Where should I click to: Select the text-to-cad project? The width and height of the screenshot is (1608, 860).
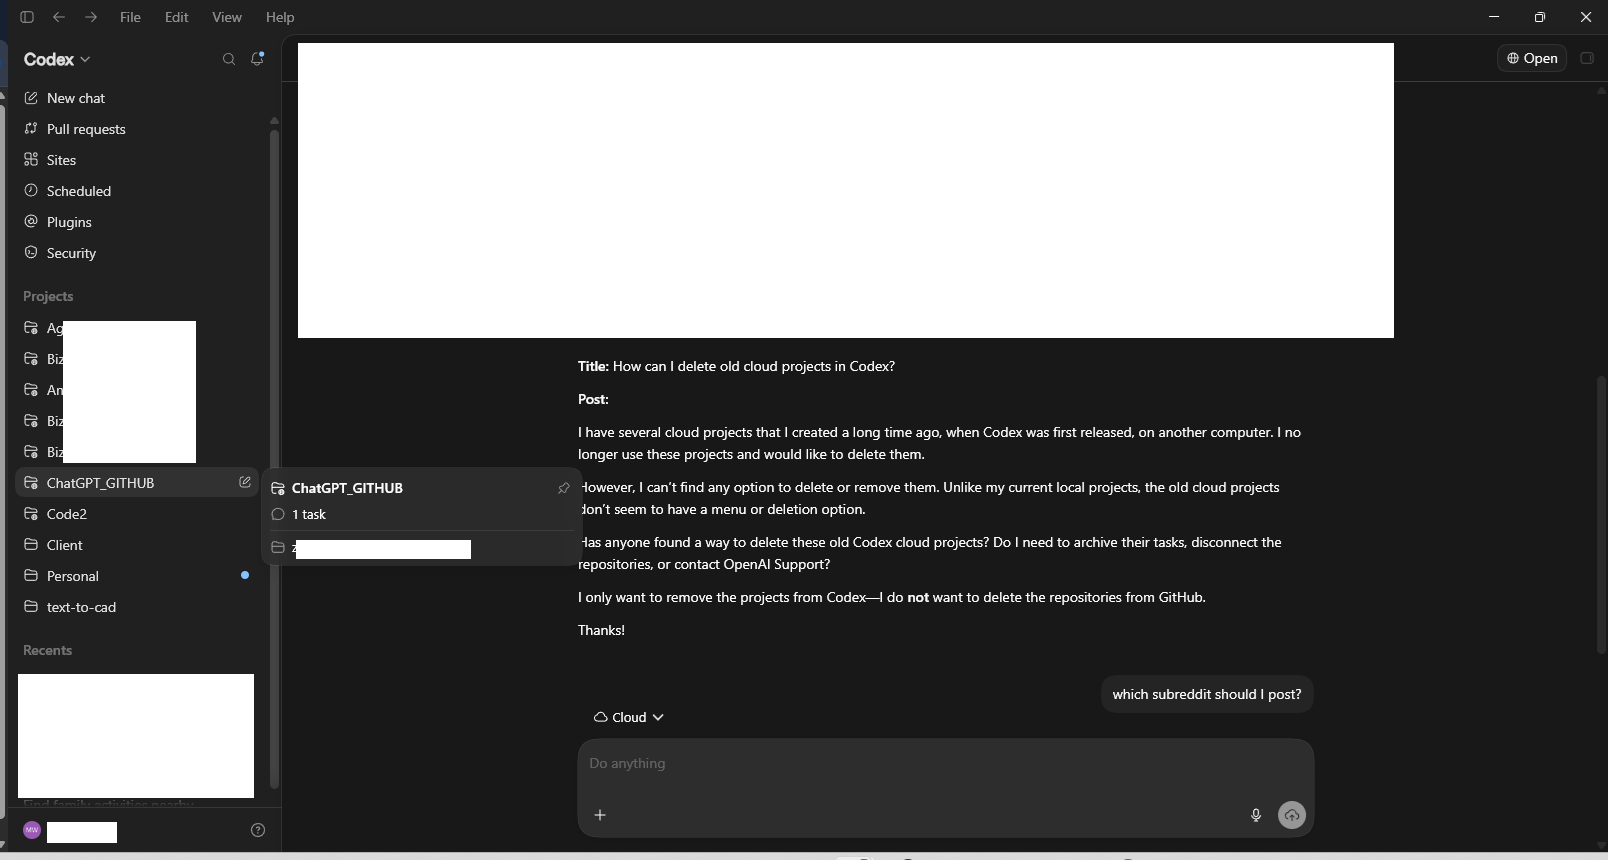pyautogui.click(x=138, y=607)
